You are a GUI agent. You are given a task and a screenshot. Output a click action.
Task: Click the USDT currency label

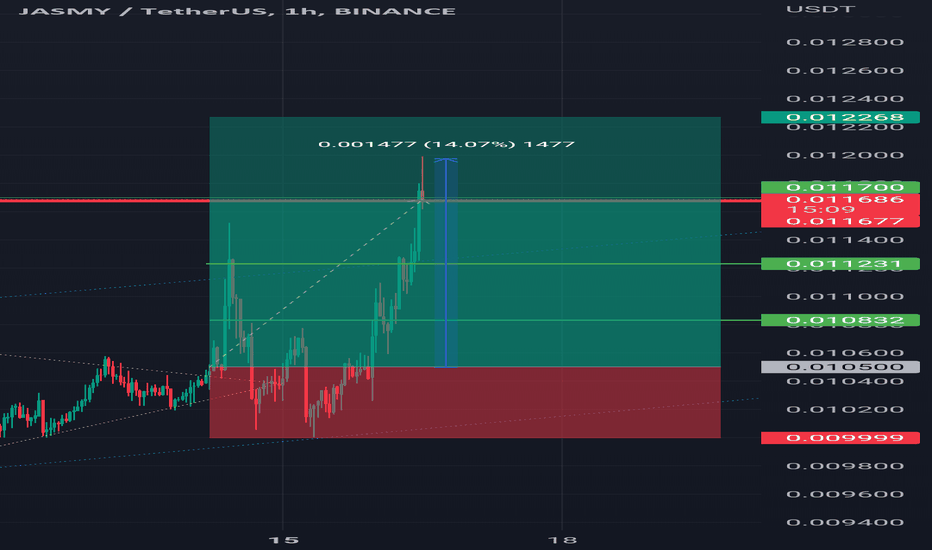[x=821, y=9]
